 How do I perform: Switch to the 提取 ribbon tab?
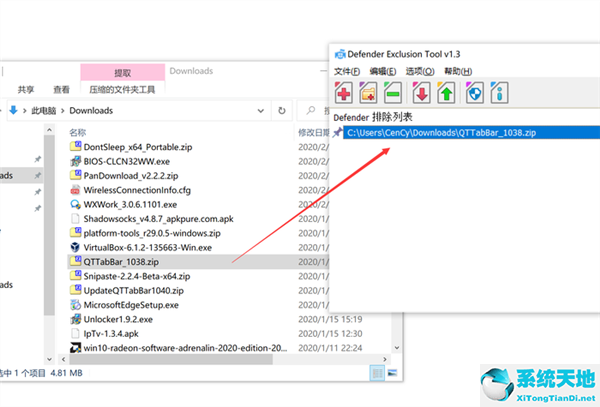coord(122,72)
